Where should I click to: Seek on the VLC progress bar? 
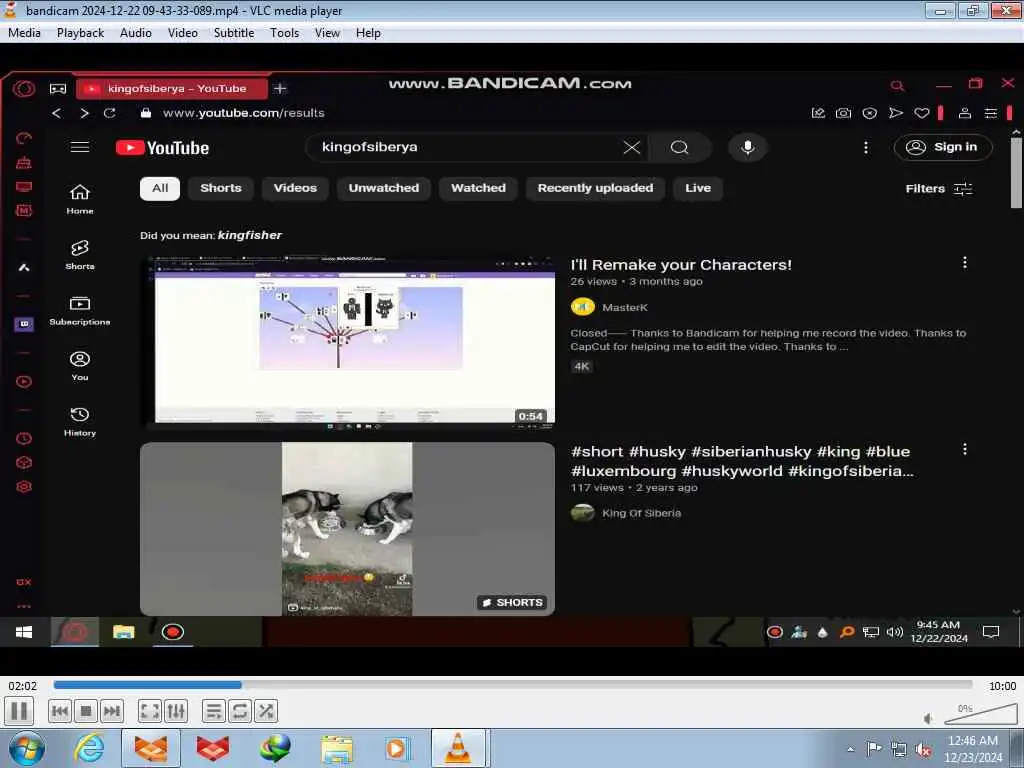coord(513,685)
